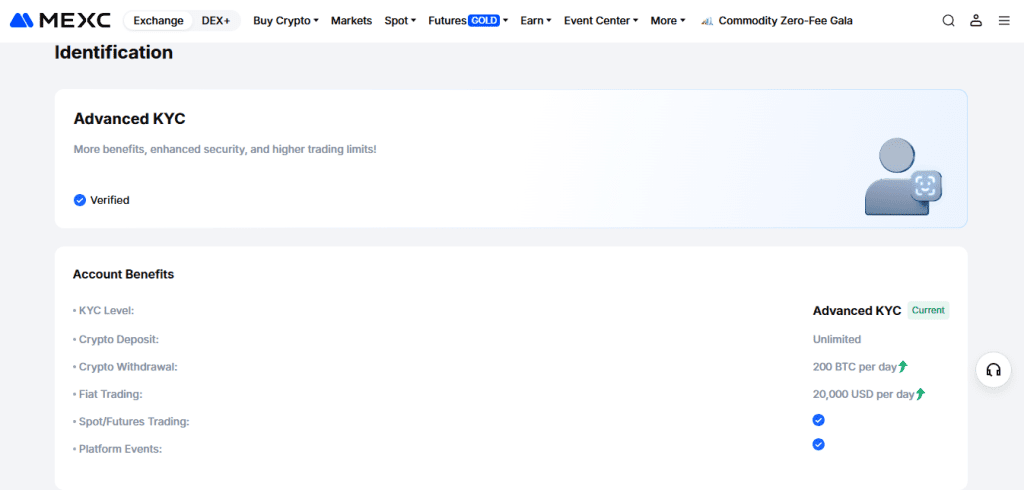Expand the Futures GOLD dropdown
The image size is (1024, 490).
(x=468, y=21)
